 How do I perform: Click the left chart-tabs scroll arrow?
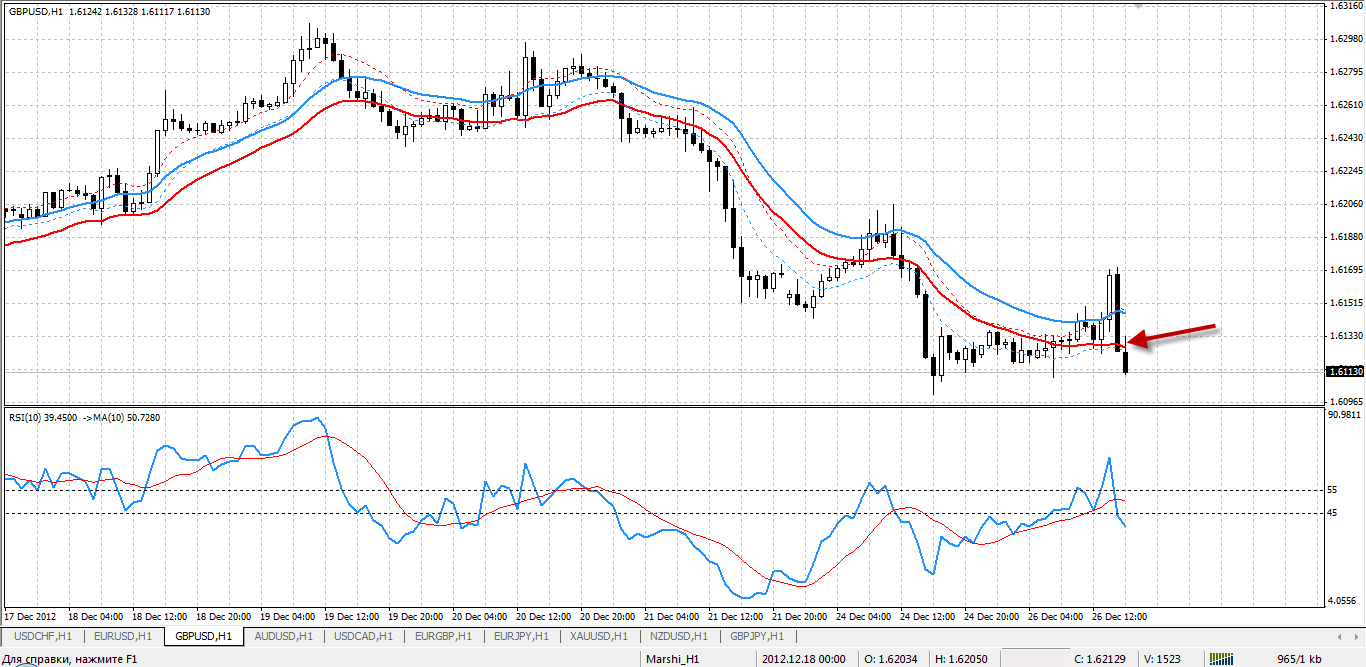[x=1340, y=636]
